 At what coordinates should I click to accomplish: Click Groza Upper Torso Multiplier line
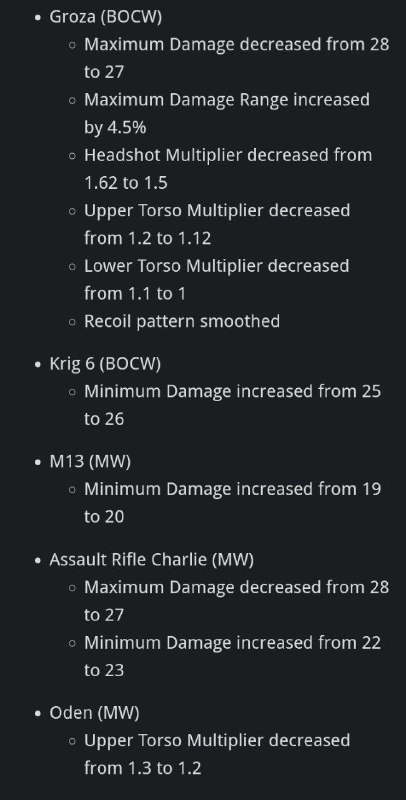(217, 224)
